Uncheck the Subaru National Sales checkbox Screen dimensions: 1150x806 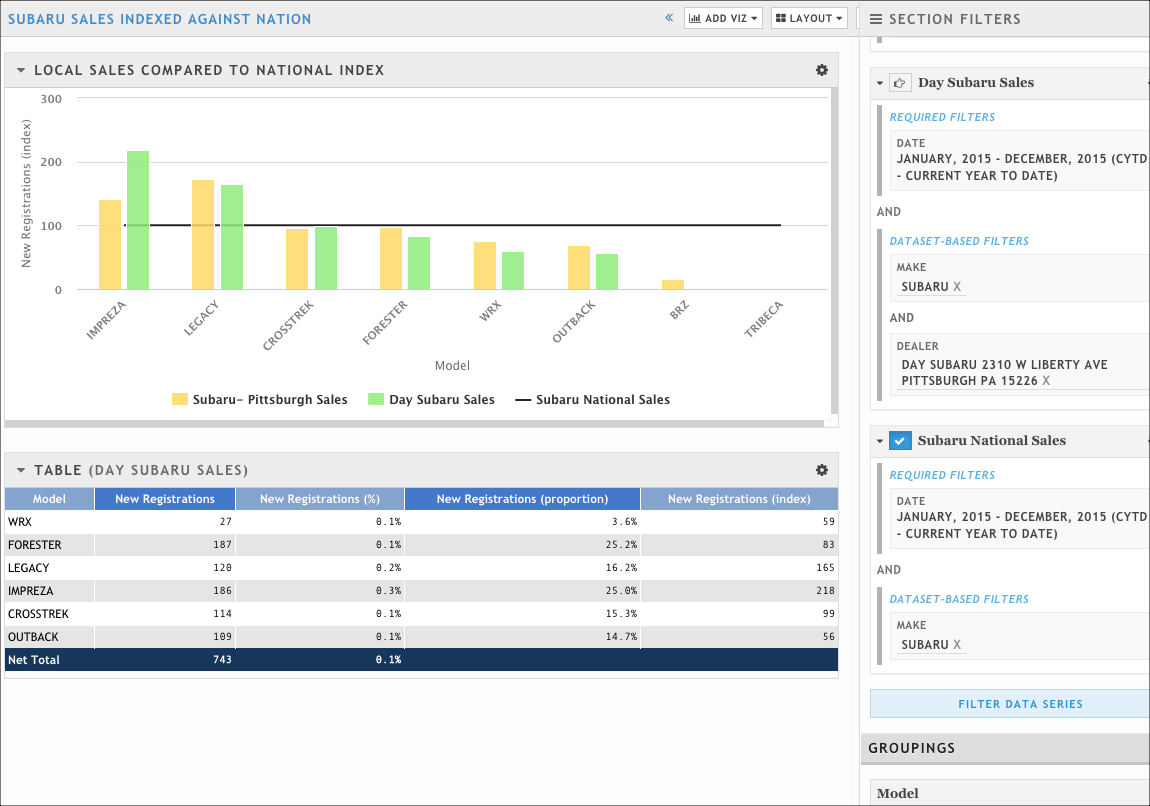pyautogui.click(x=900, y=441)
